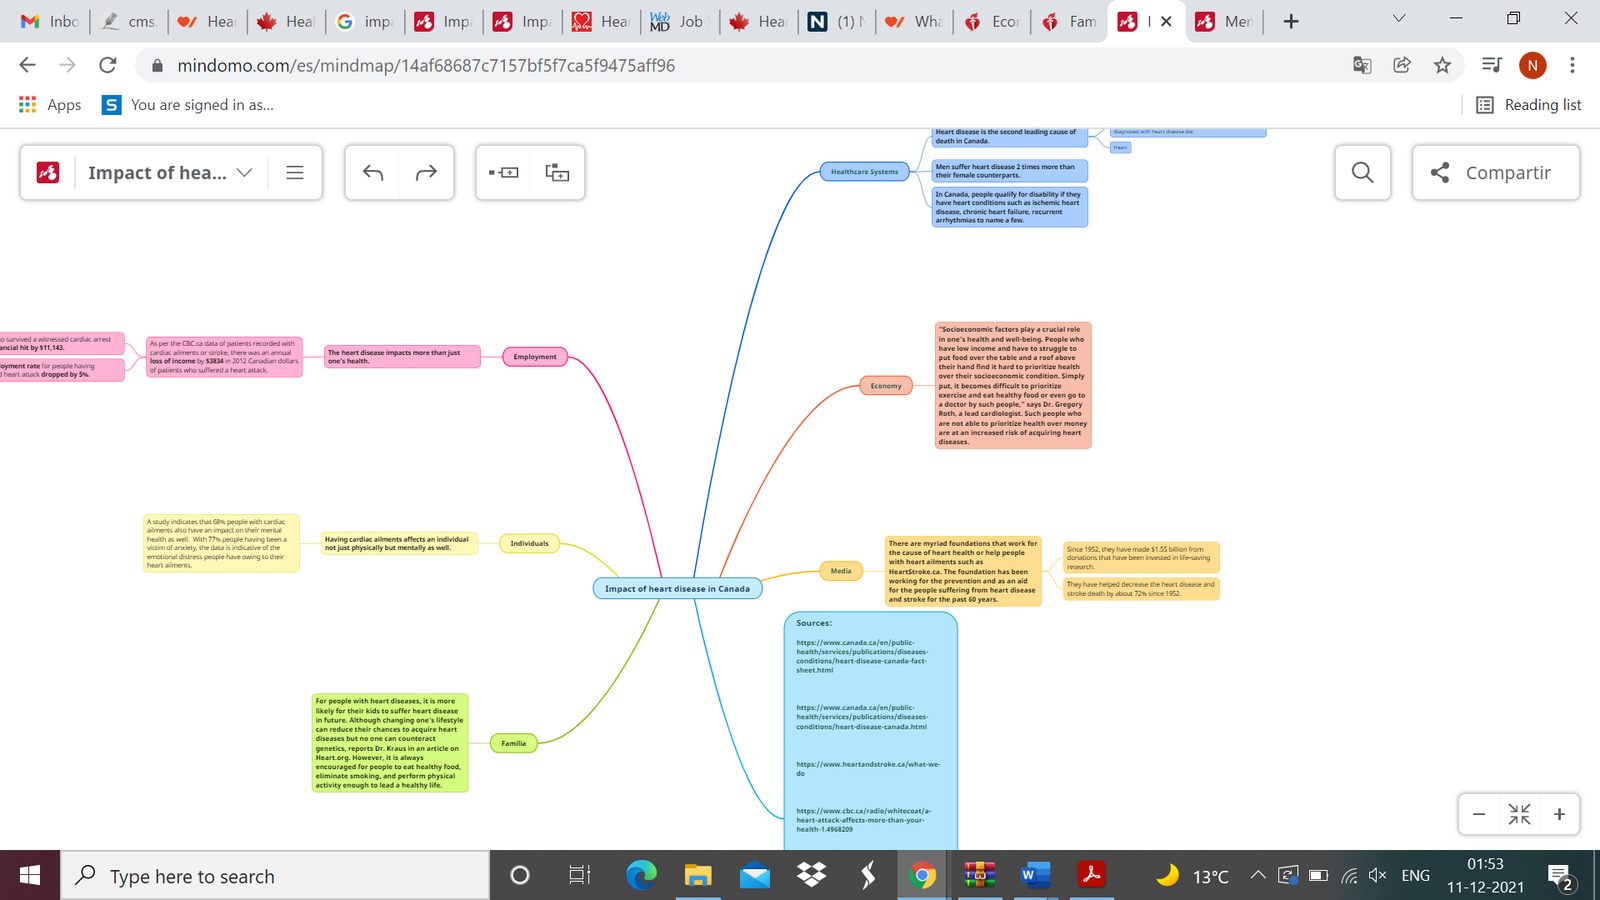Switch to the Fam tab
The height and width of the screenshot is (900, 1600).
pos(1070,21)
